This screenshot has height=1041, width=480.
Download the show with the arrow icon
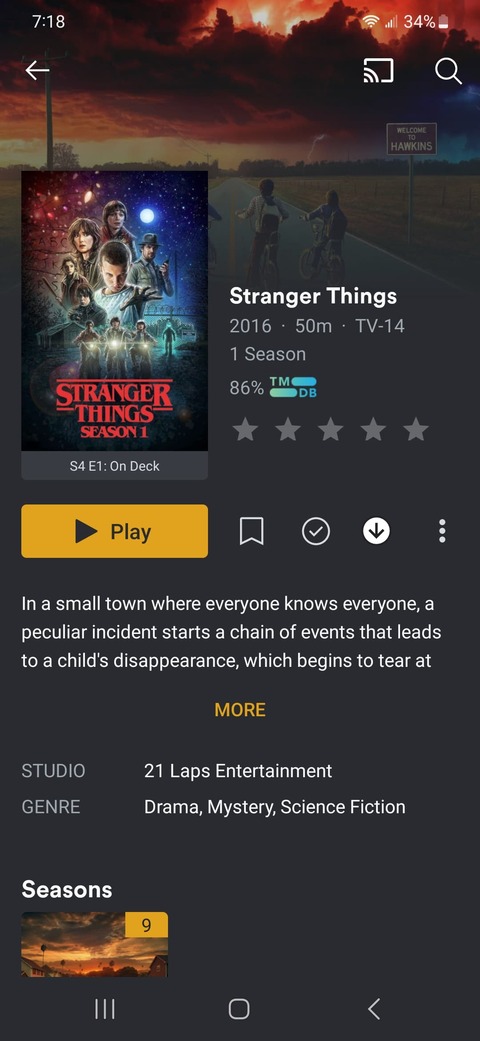pos(376,531)
